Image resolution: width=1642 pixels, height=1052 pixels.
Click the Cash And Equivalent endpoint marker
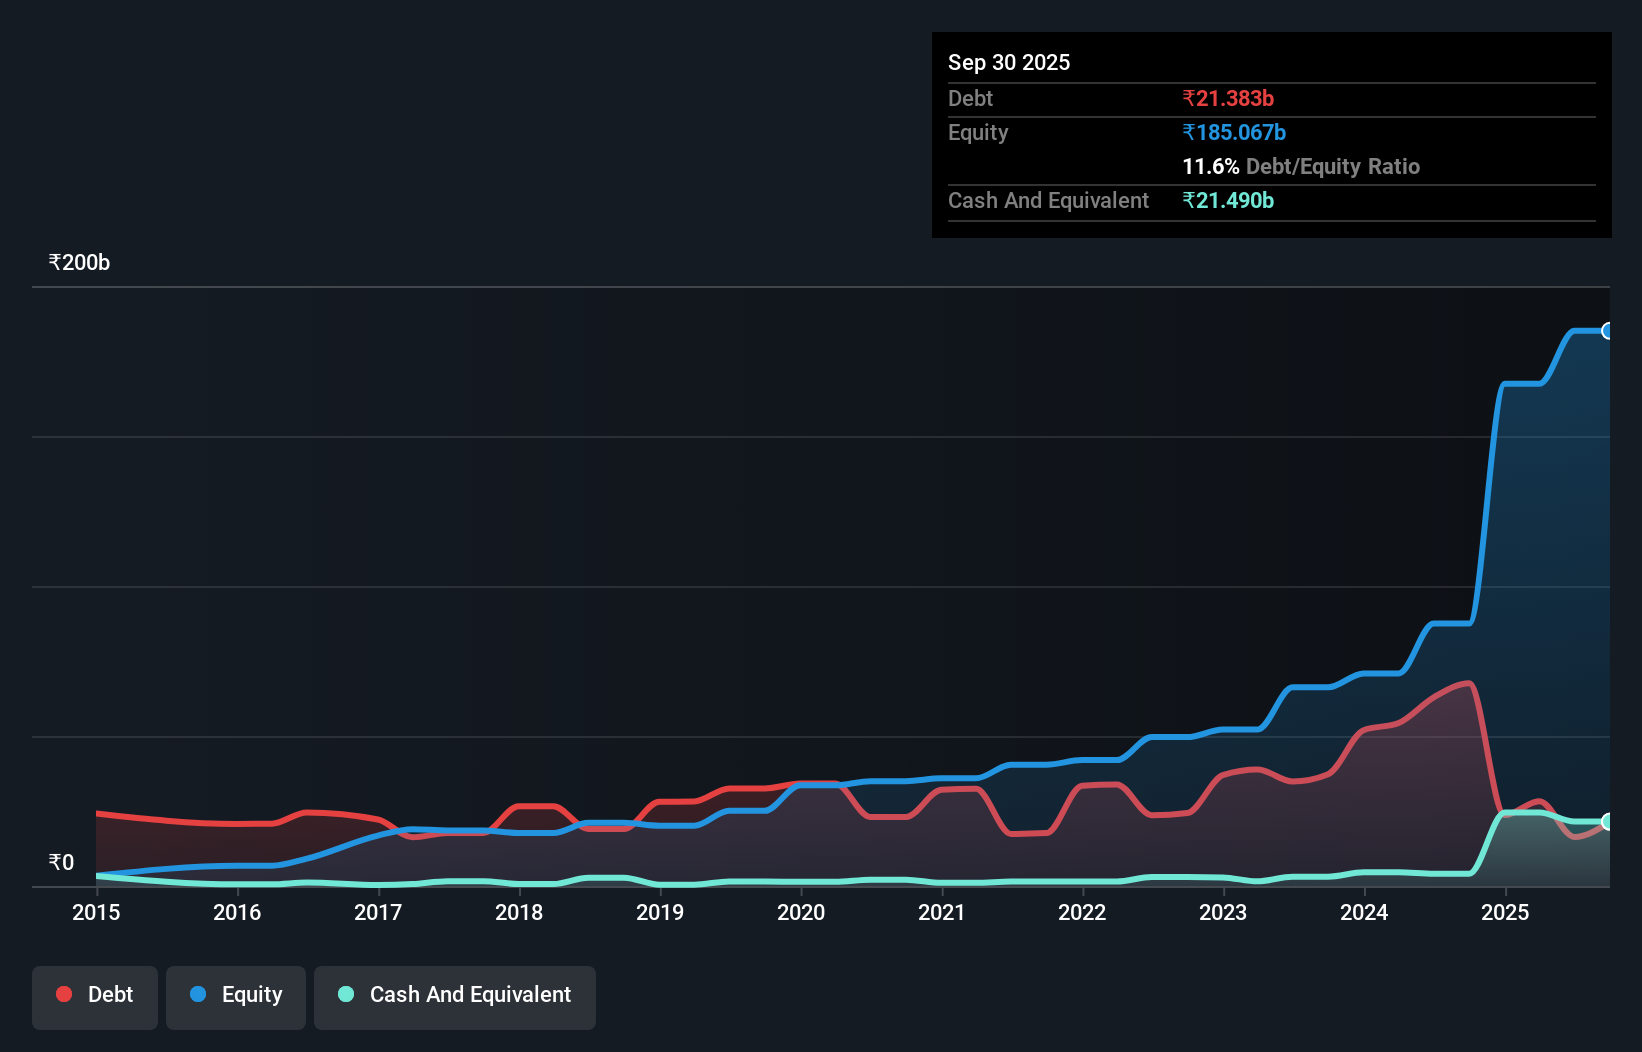(1608, 822)
